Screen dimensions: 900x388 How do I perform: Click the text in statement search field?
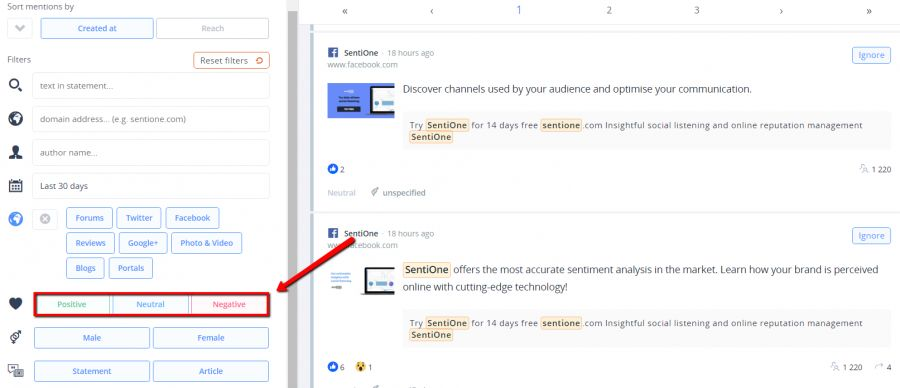151,86
